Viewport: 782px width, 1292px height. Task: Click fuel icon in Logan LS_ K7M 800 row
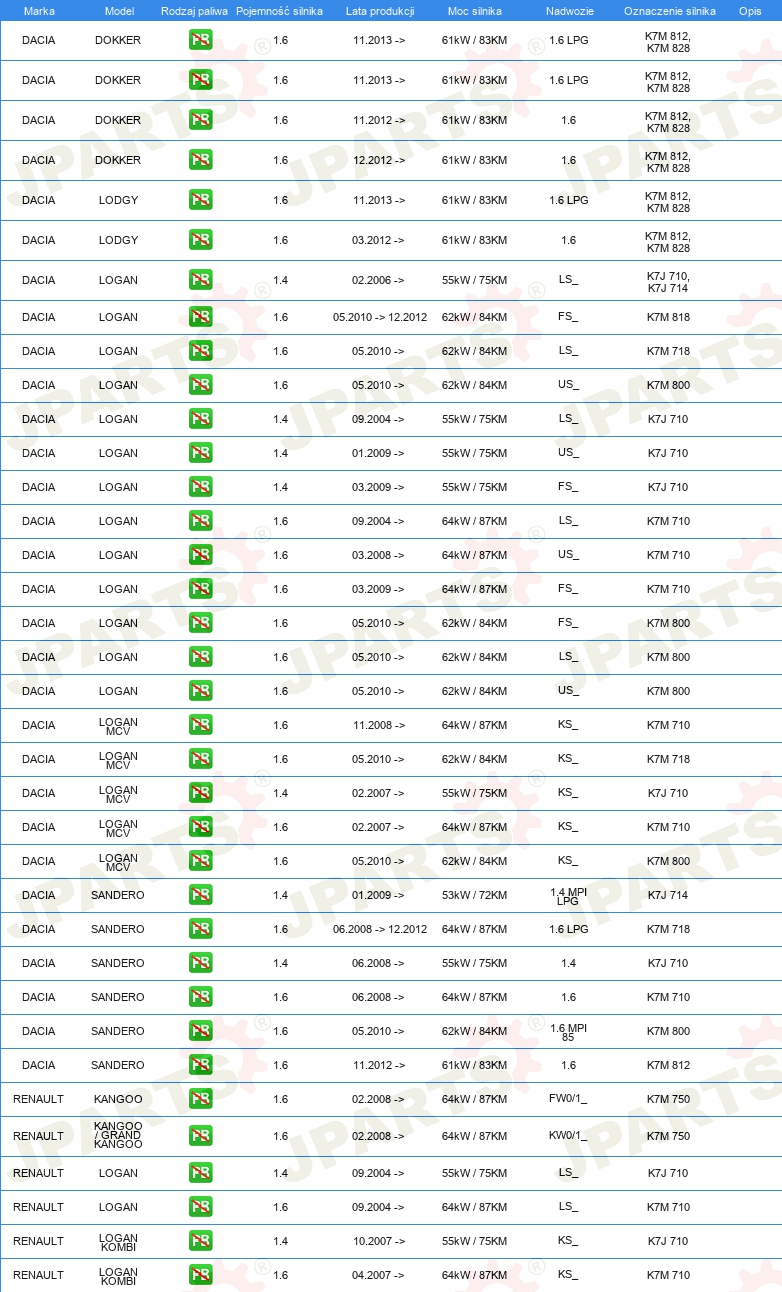pyautogui.click(x=200, y=657)
